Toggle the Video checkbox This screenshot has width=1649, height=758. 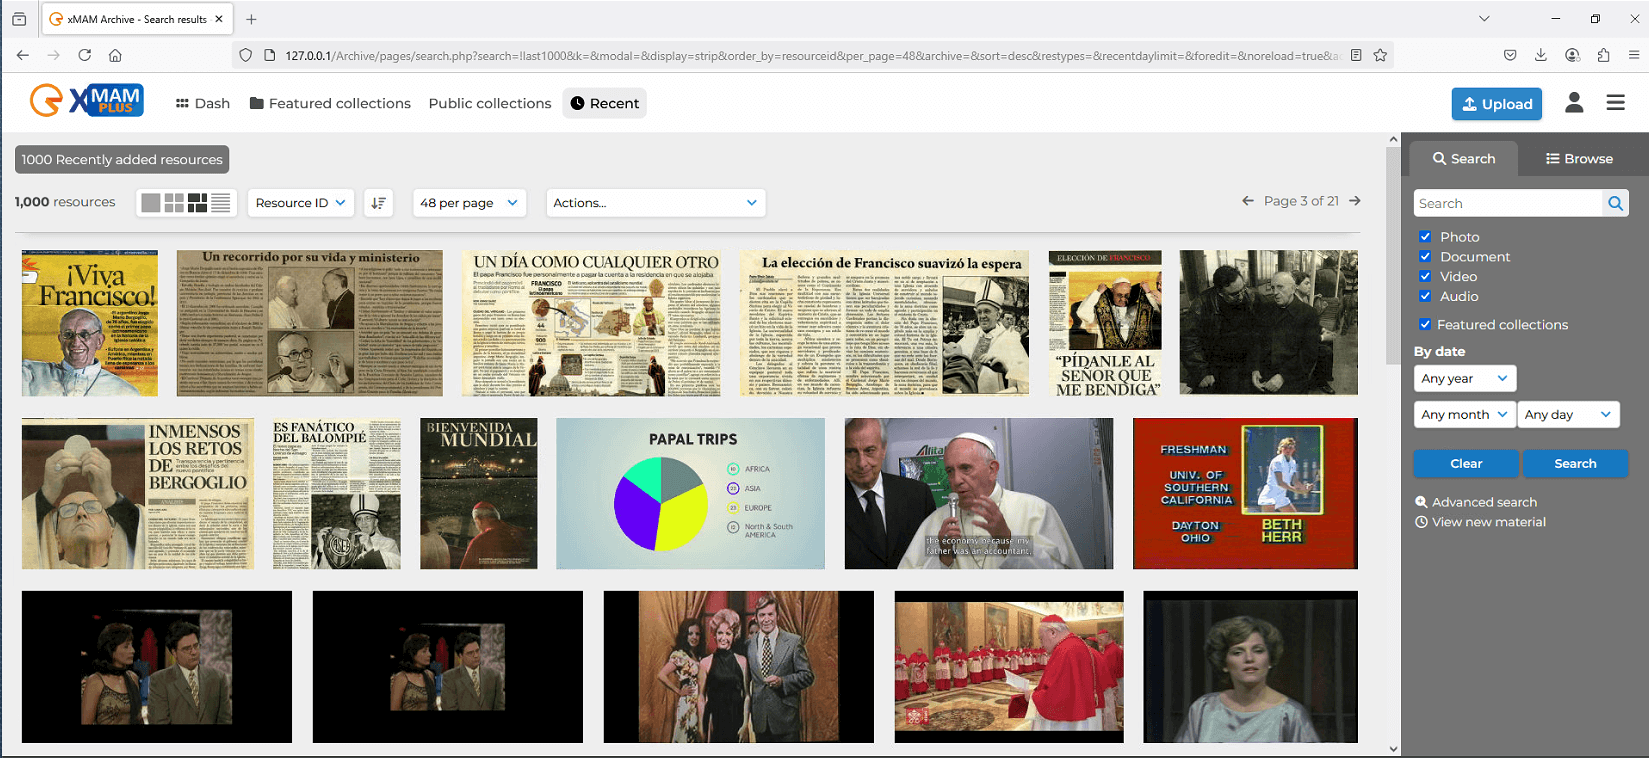pyautogui.click(x=1425, y=276)
